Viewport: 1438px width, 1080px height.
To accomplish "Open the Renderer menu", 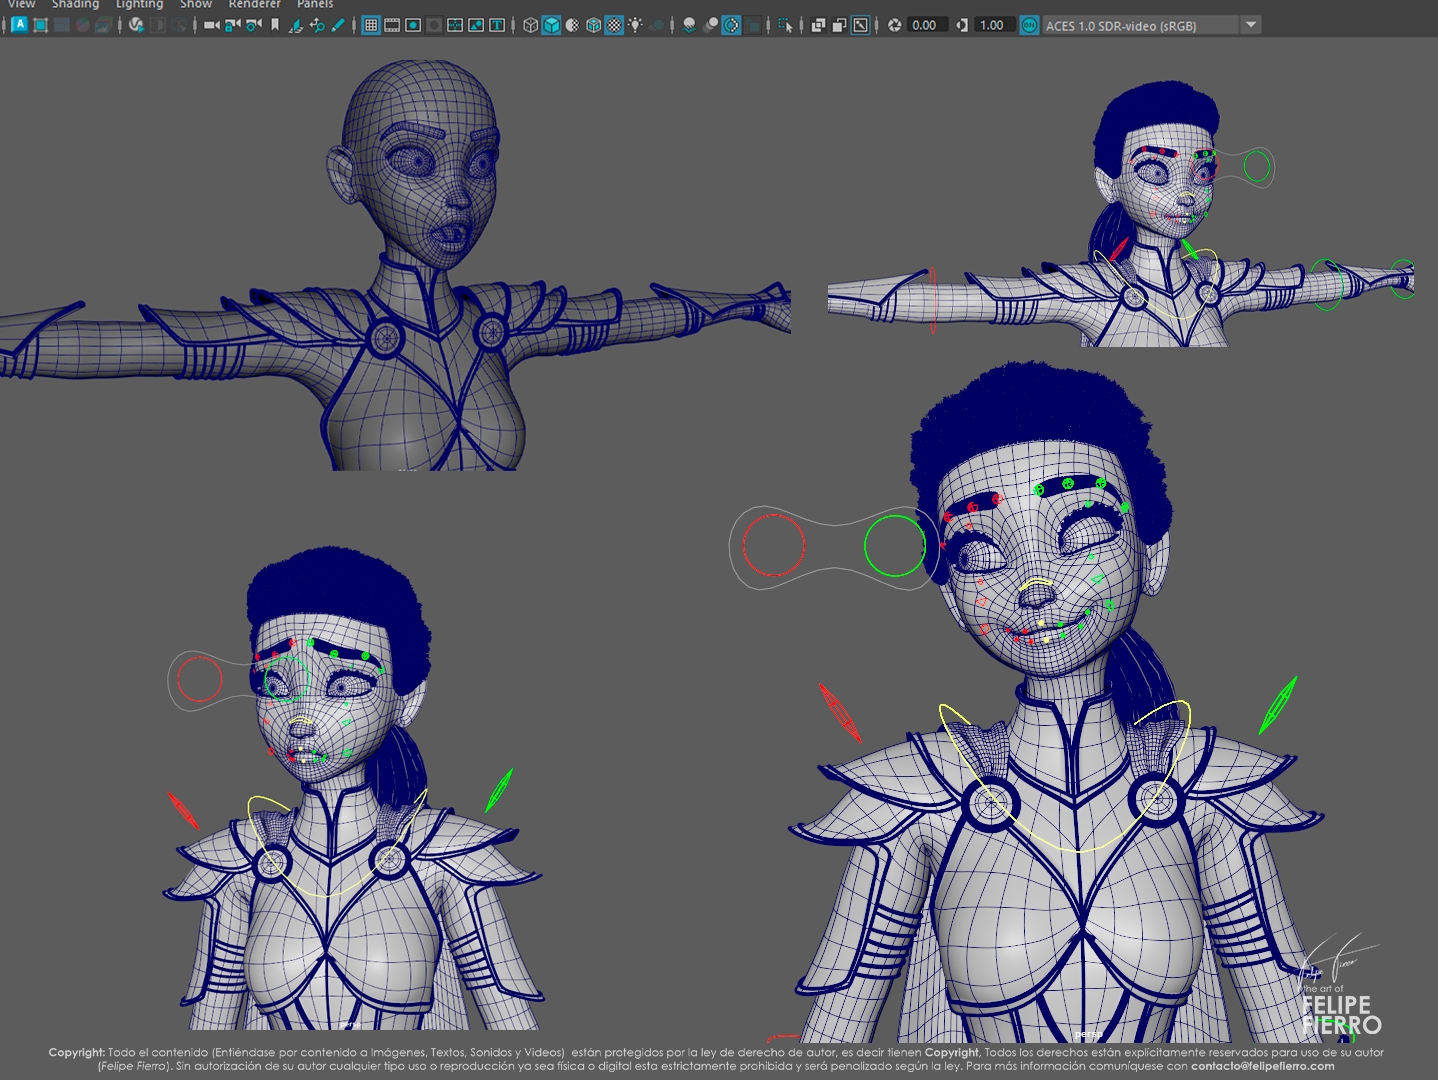I will tap(254, 5).
